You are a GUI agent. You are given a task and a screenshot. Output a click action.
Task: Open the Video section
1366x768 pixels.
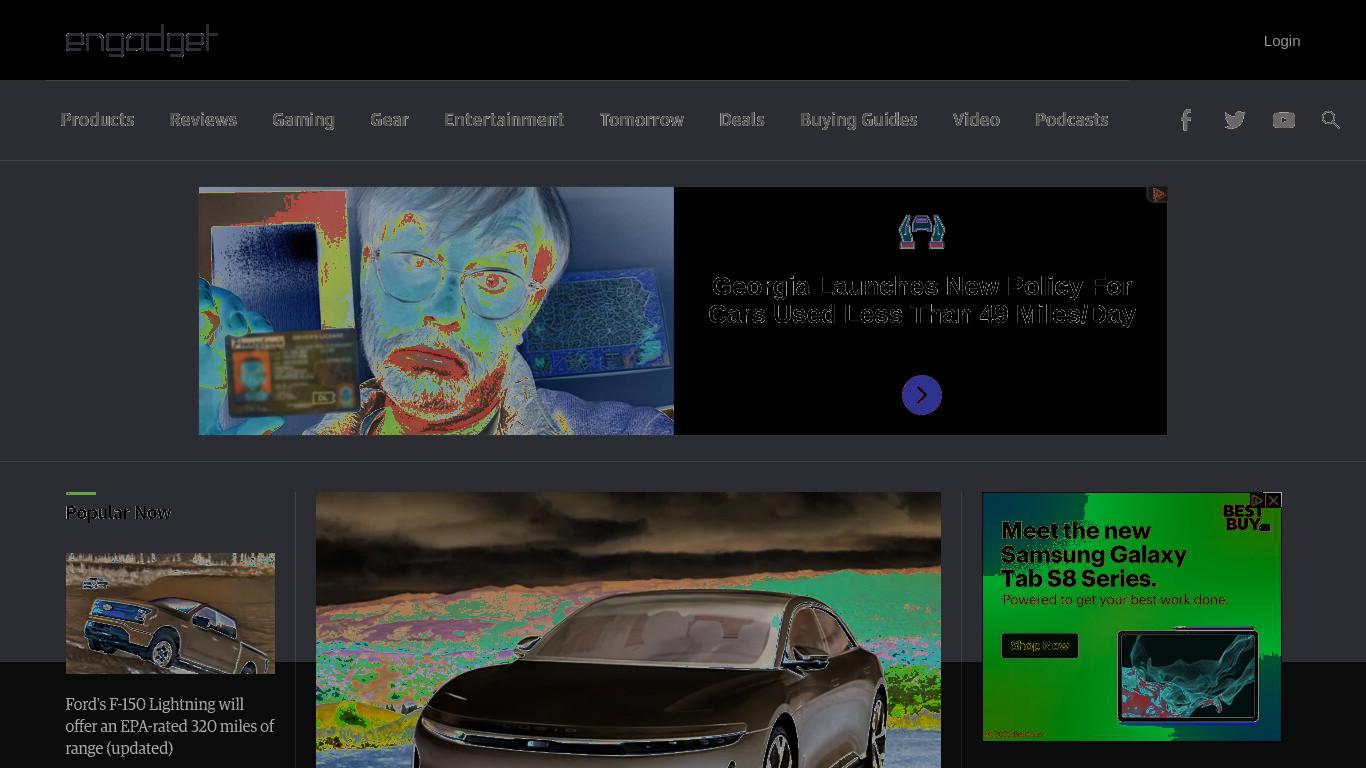click(976, 120)
